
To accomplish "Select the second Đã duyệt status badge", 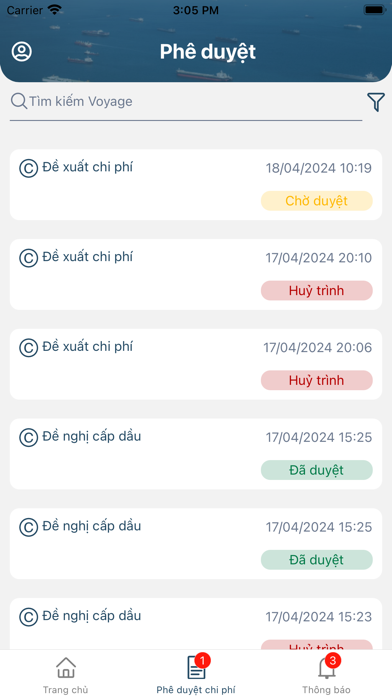I will pyautogui.click(x=317, y=559).
